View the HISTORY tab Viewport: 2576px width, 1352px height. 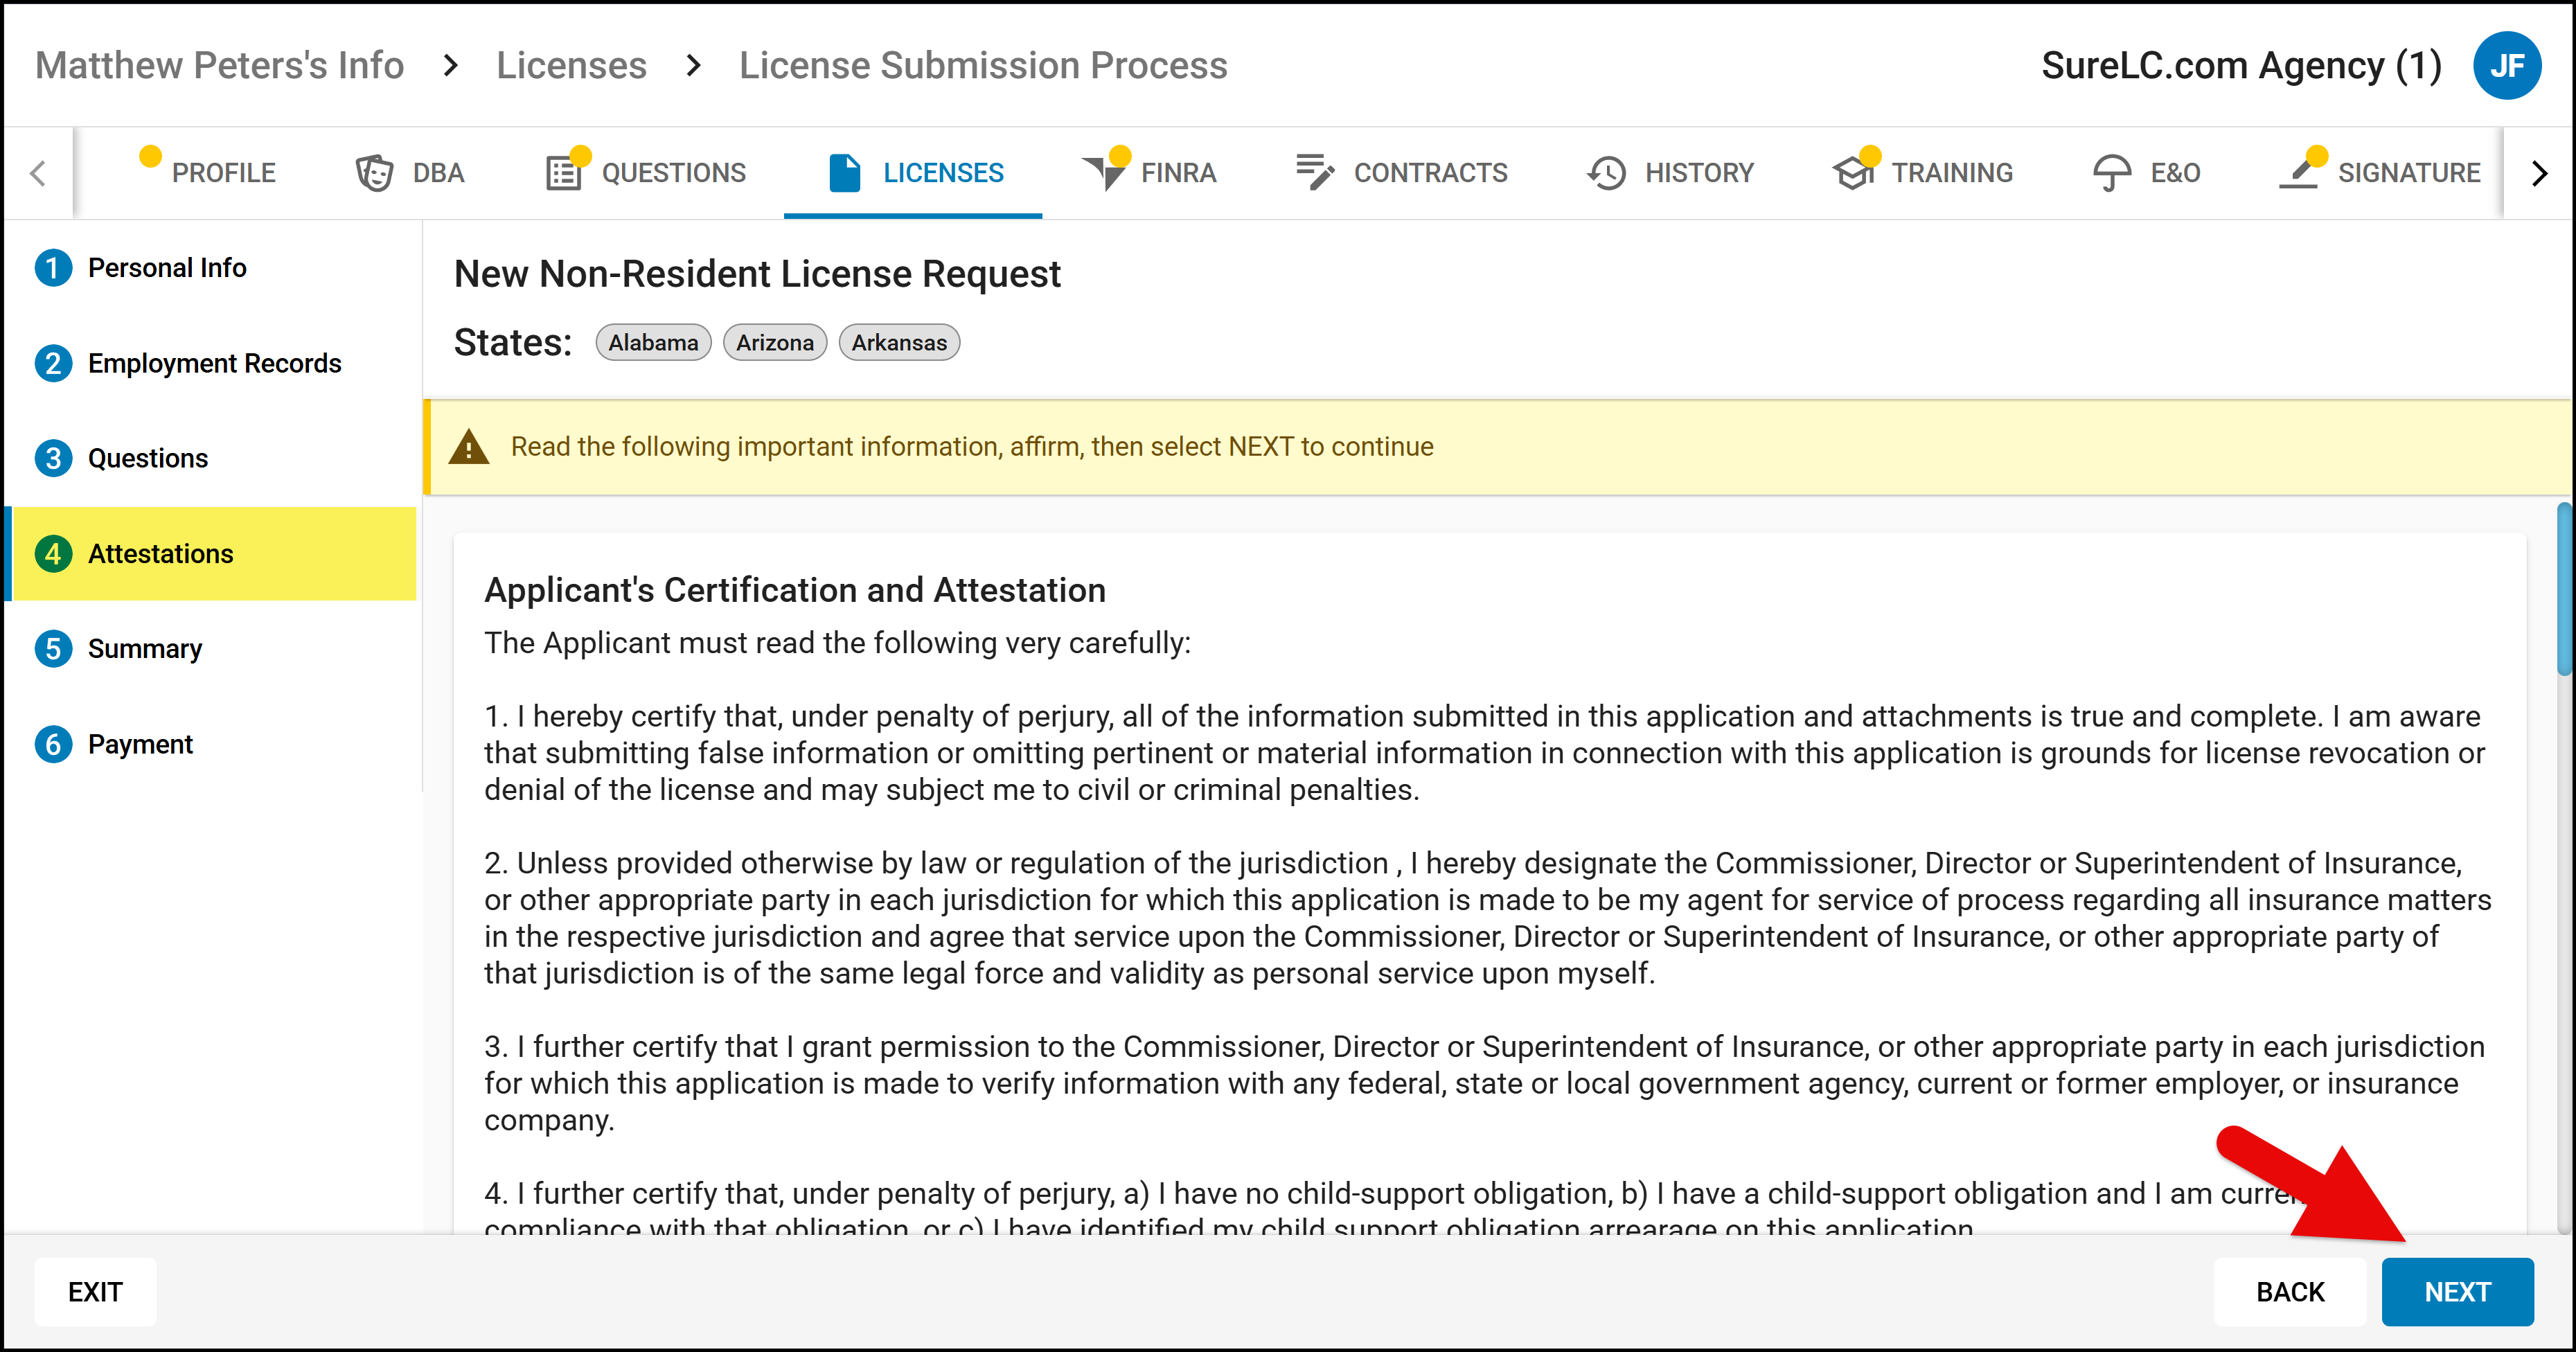point(1671,173)
